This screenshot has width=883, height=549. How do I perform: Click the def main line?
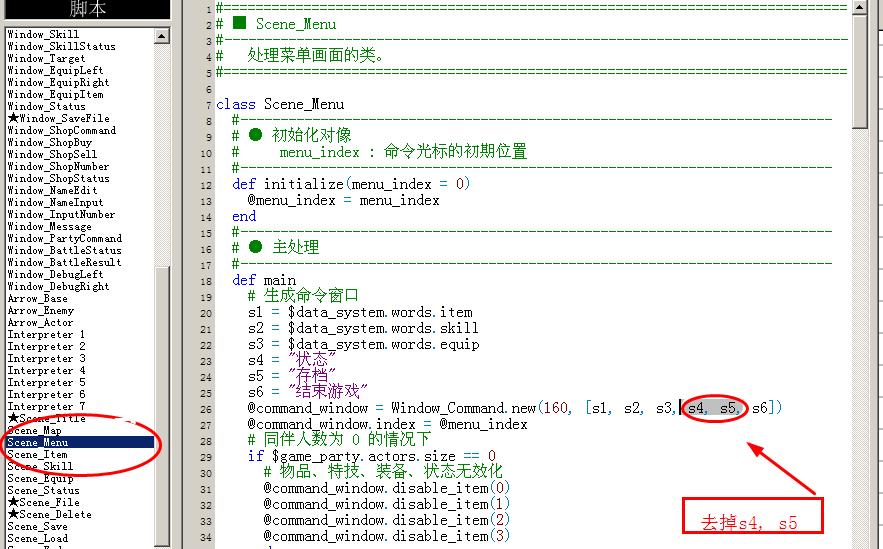pyautogui.click(x=264, y=280)
